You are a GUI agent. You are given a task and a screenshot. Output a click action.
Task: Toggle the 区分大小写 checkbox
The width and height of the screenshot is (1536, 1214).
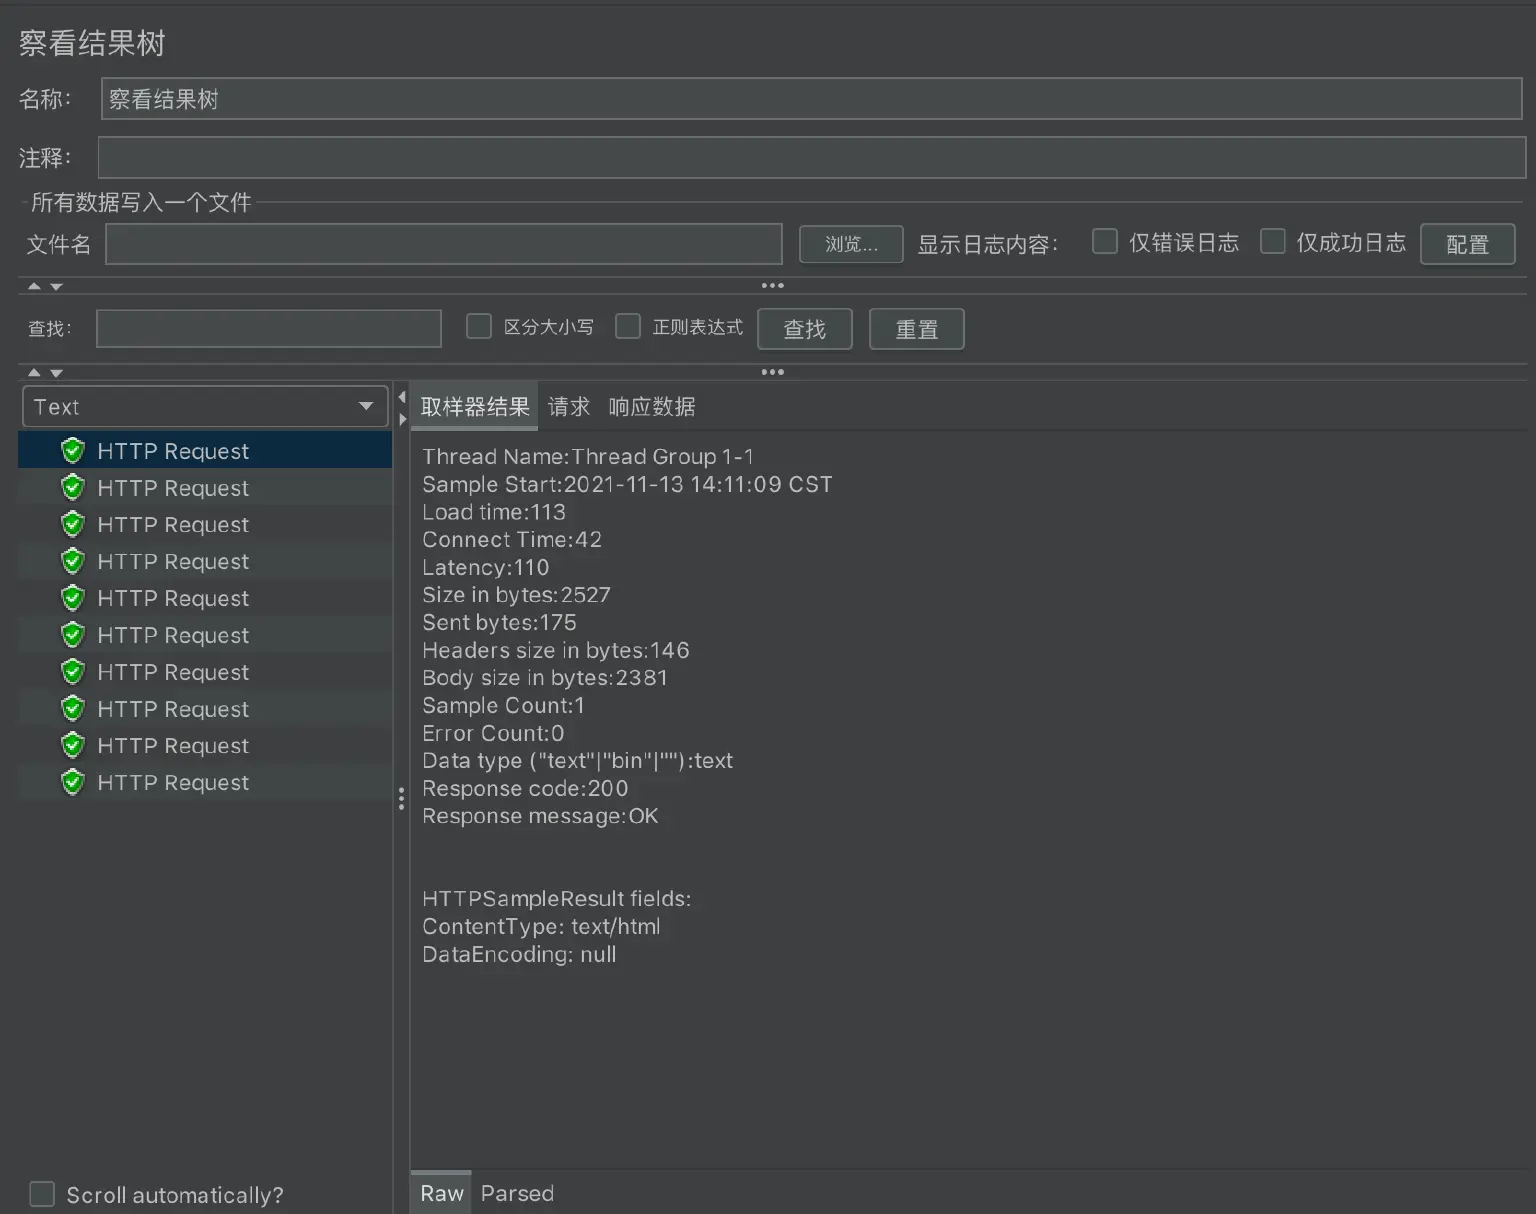[x=479, y=327]
